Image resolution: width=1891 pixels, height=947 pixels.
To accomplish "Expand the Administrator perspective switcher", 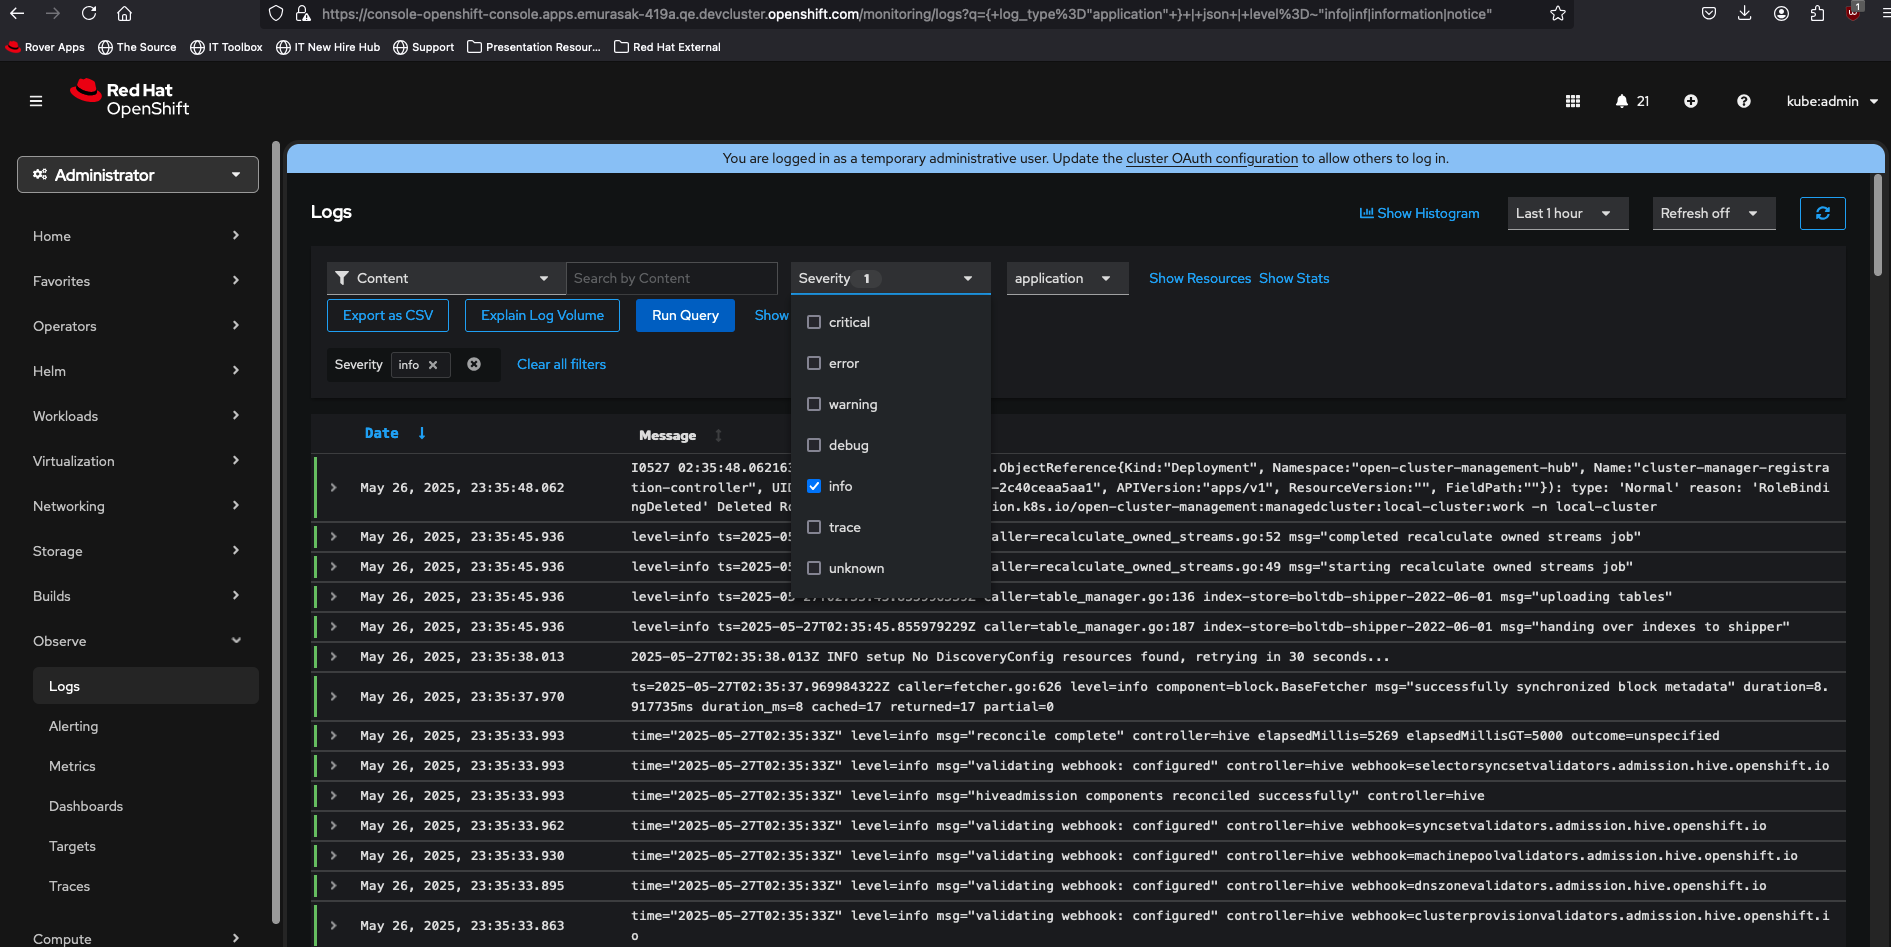I will [x=138, y=175].
